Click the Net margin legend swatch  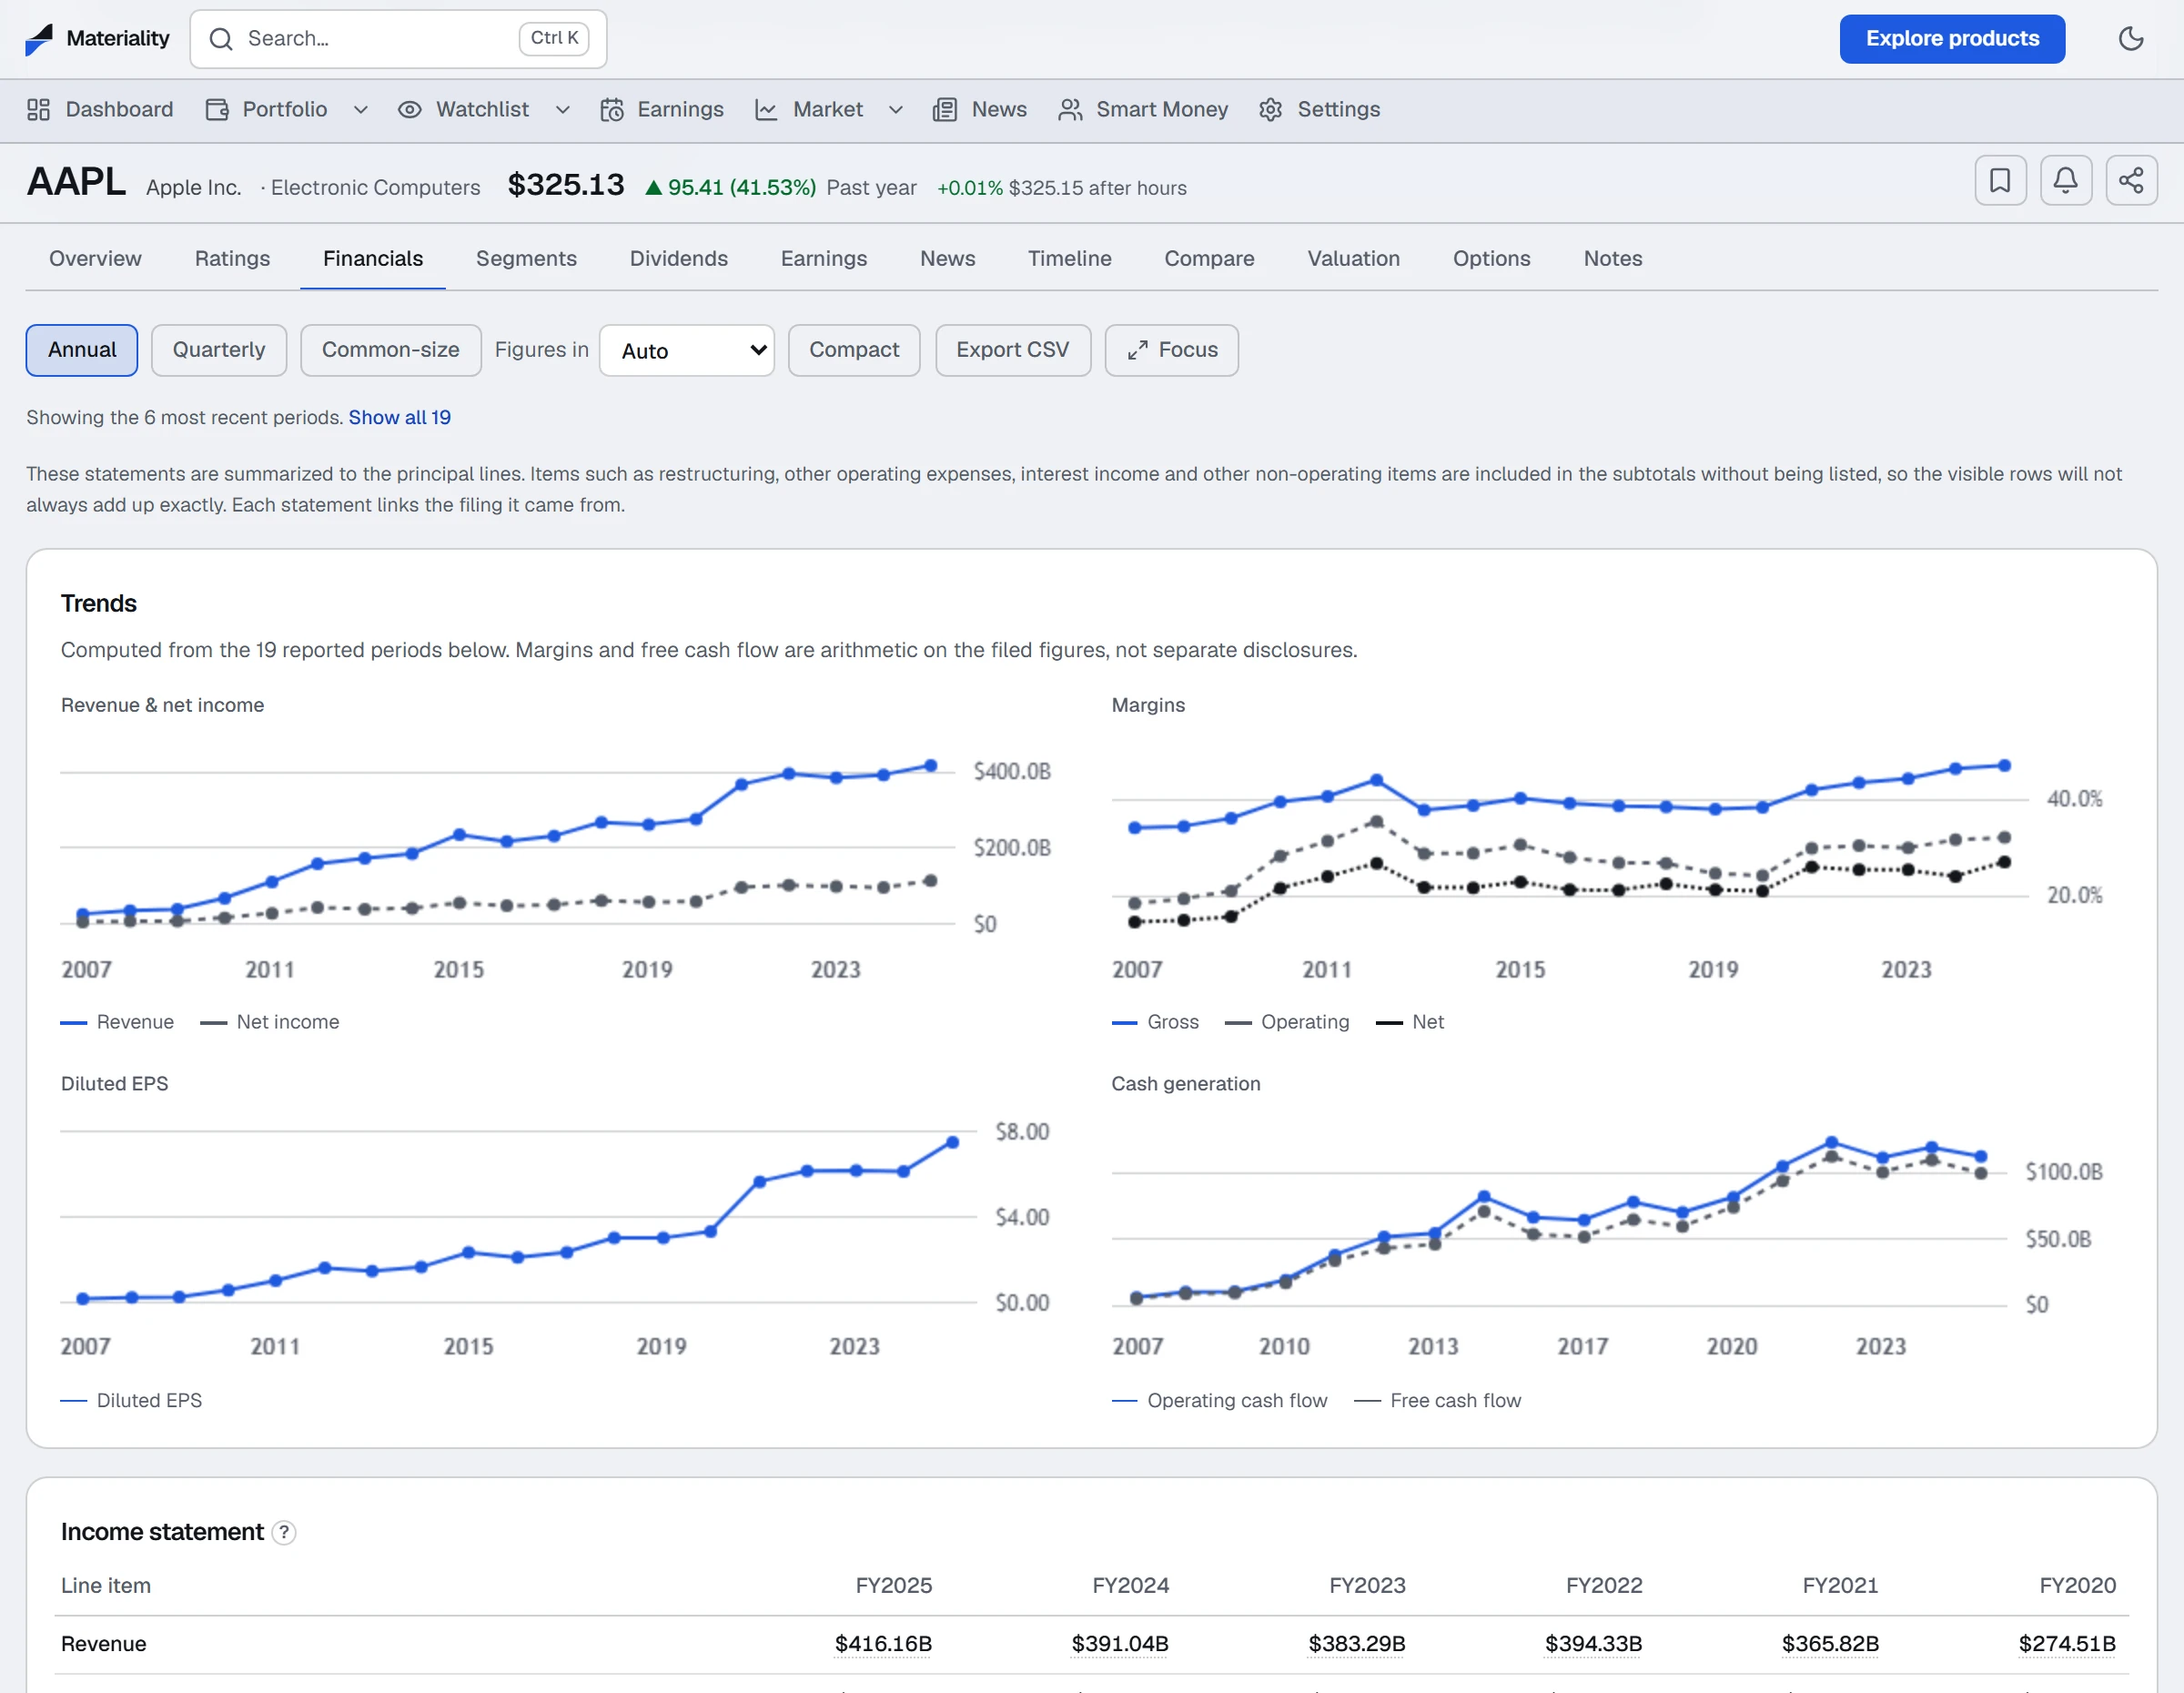tap(1389, 1023)
